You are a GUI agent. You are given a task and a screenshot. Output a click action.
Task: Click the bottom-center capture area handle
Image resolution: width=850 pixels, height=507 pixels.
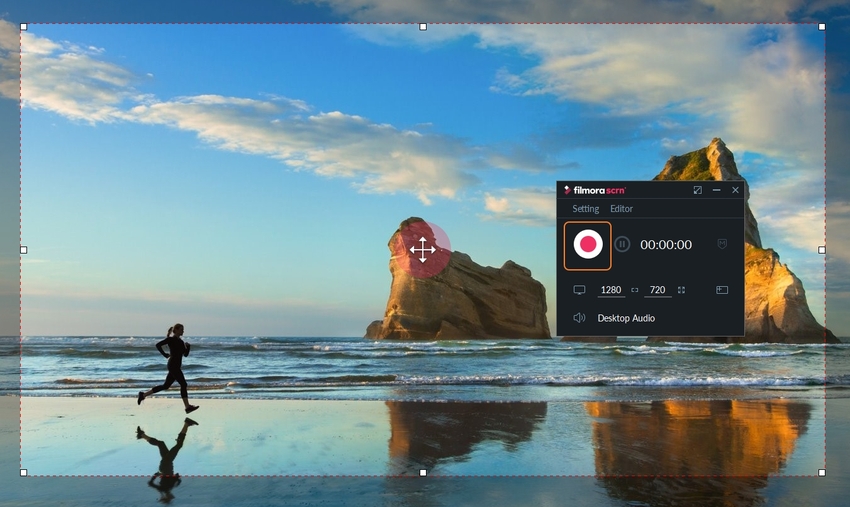[x=423, y=473]
